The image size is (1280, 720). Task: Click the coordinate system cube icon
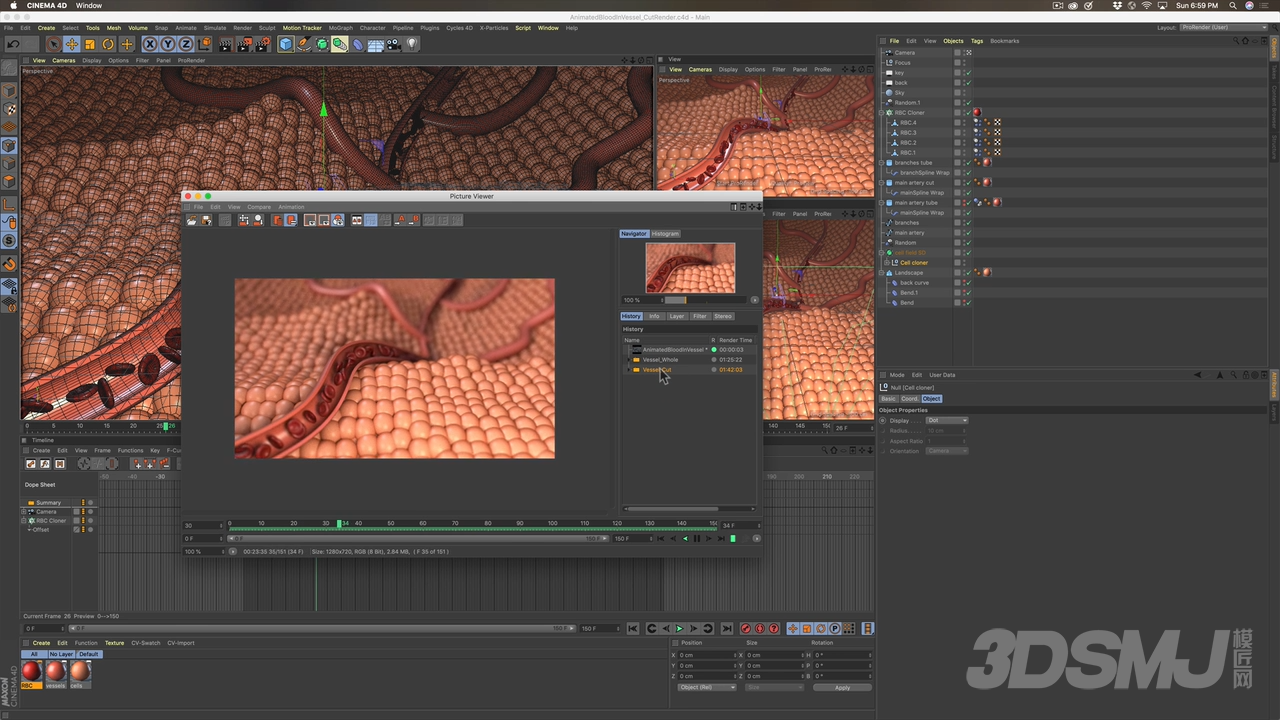coord(204,44)
